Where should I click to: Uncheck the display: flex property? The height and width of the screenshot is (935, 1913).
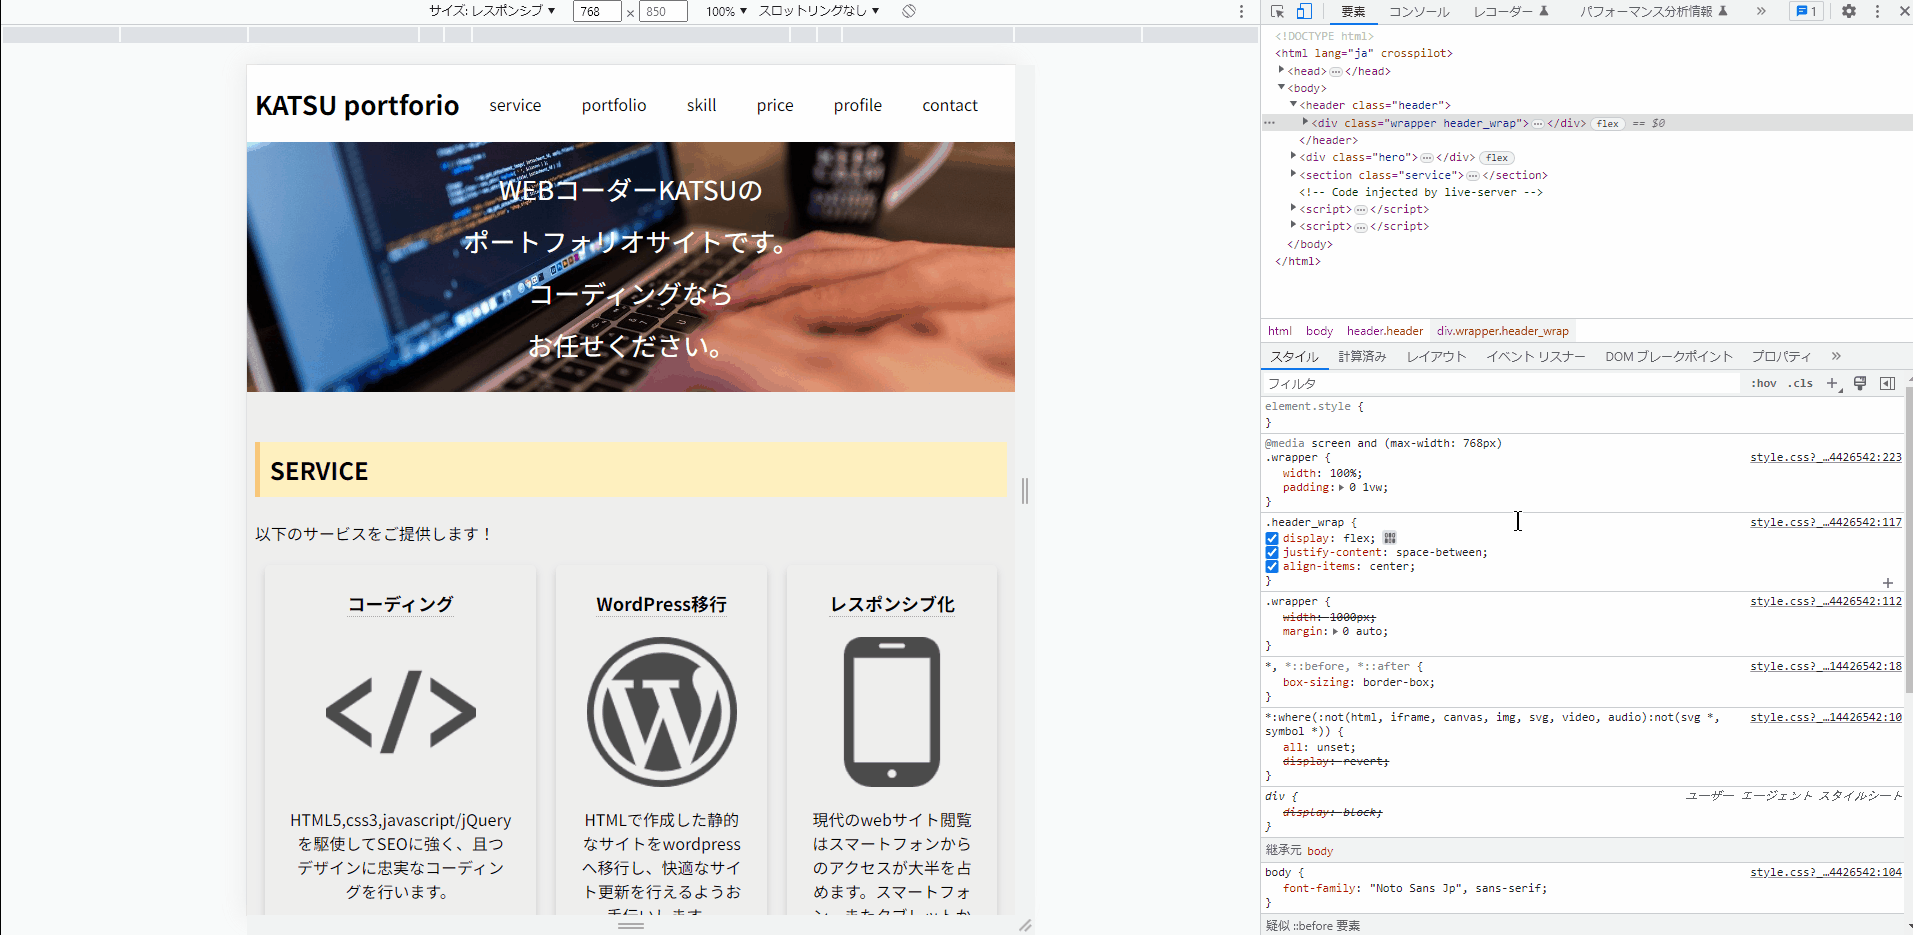pos(1272,538)
